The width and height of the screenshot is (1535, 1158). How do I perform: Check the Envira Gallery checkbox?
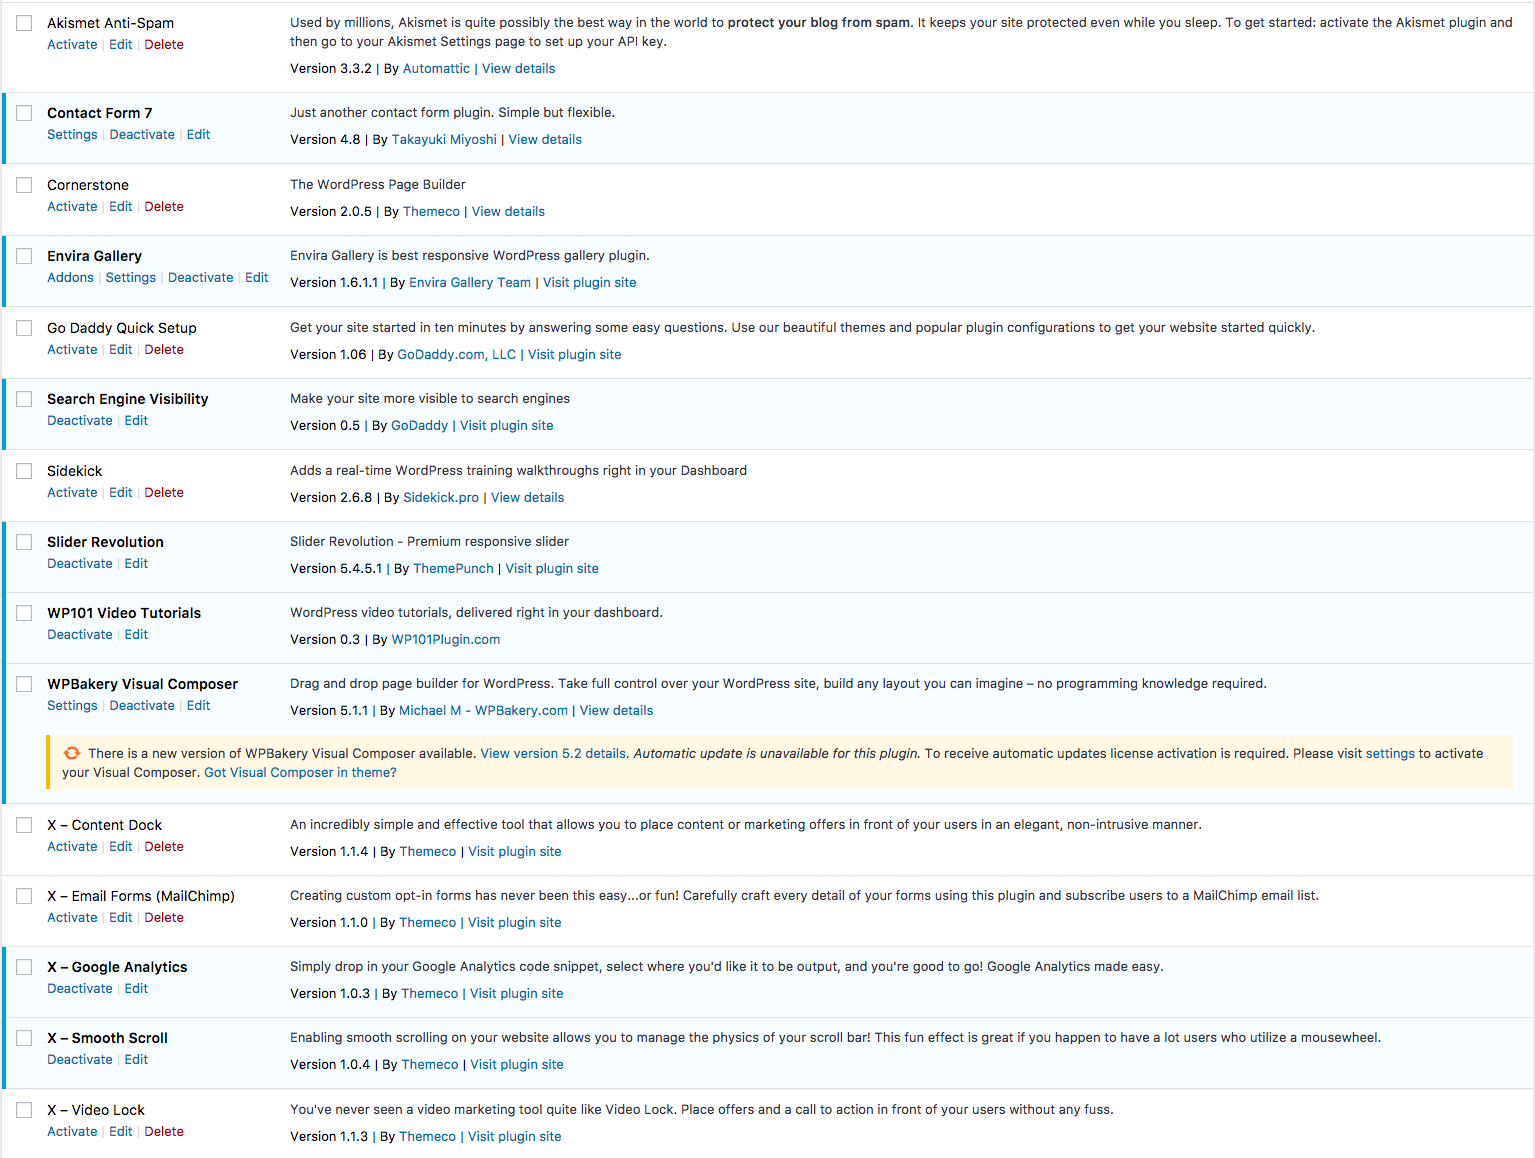coord(24,256)
